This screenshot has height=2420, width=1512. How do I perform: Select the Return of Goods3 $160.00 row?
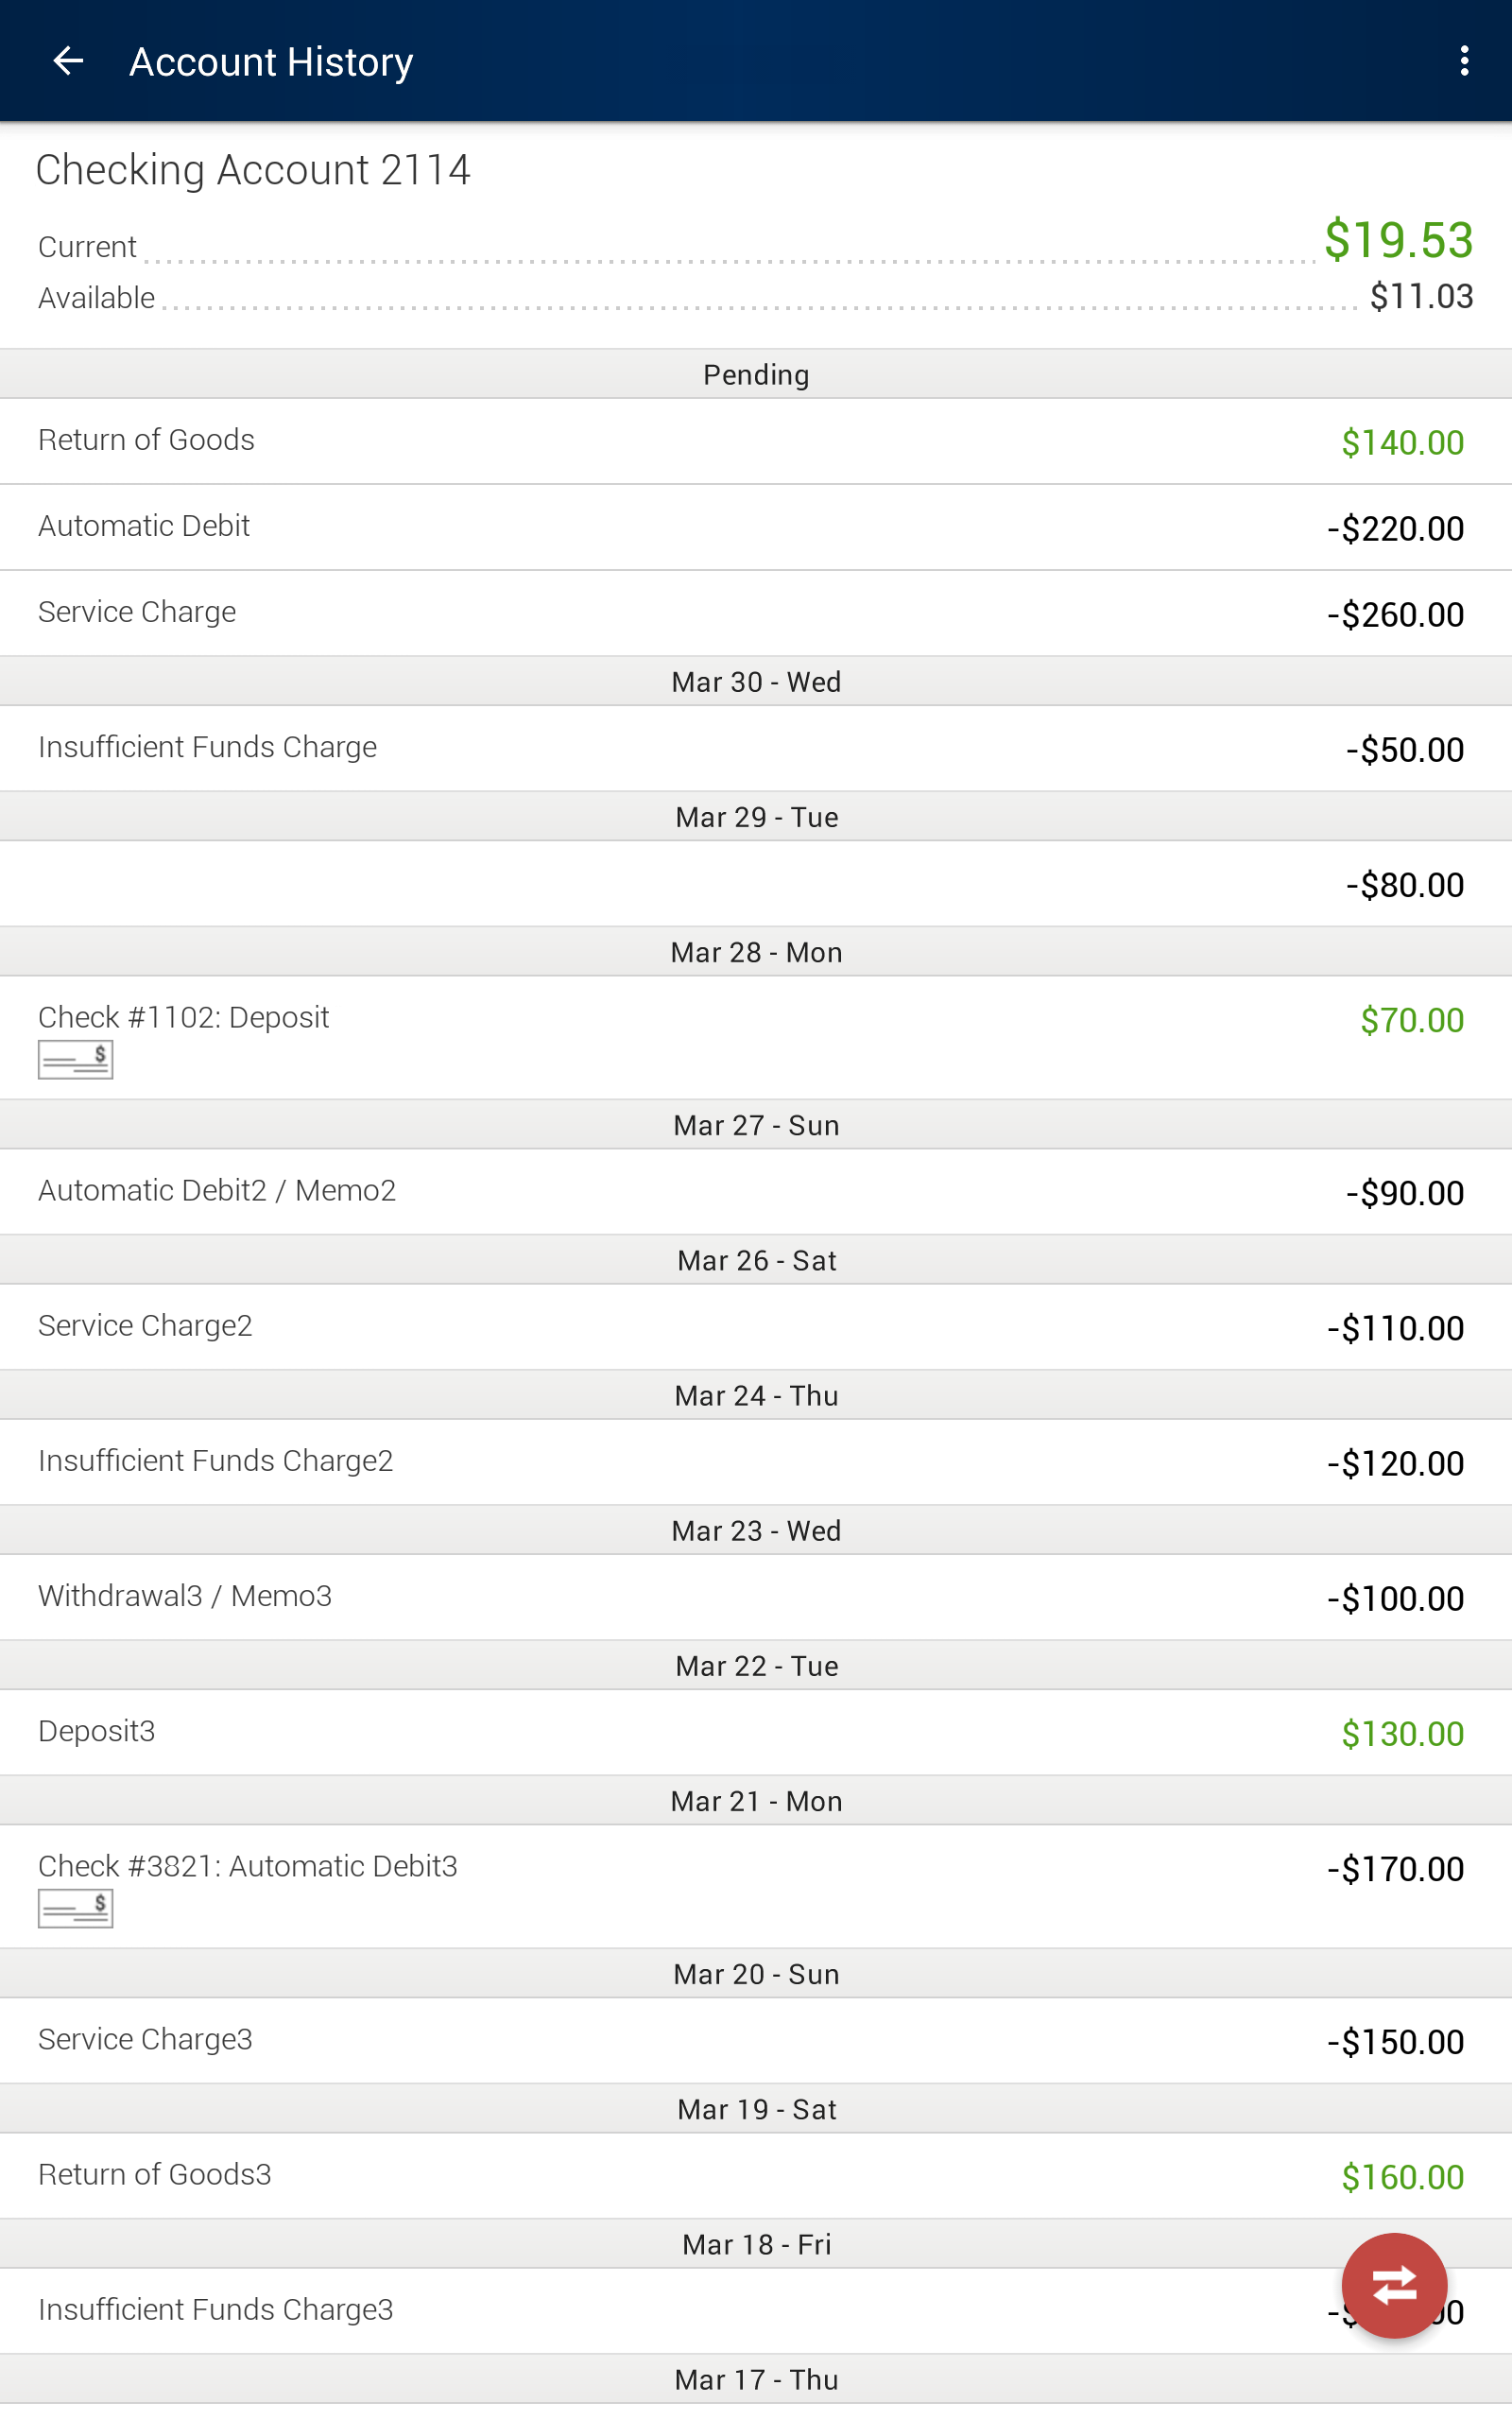tap(756, 2175)
